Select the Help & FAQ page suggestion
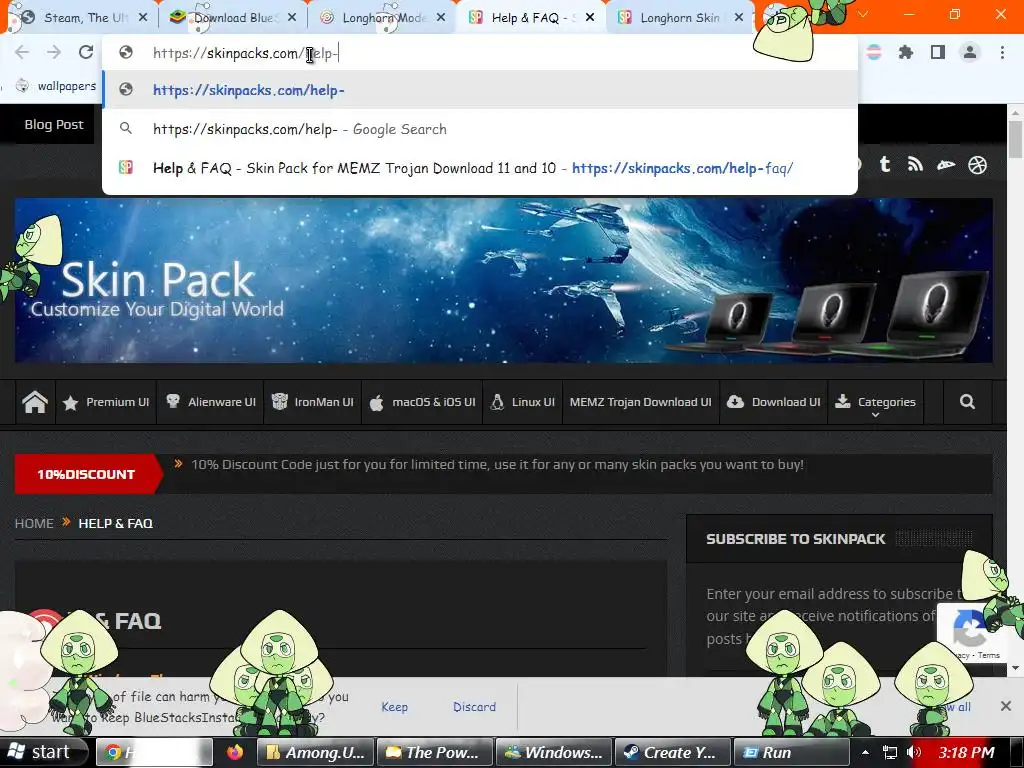Viewport: 1024px width, 768px height. [x=480, y=168]
